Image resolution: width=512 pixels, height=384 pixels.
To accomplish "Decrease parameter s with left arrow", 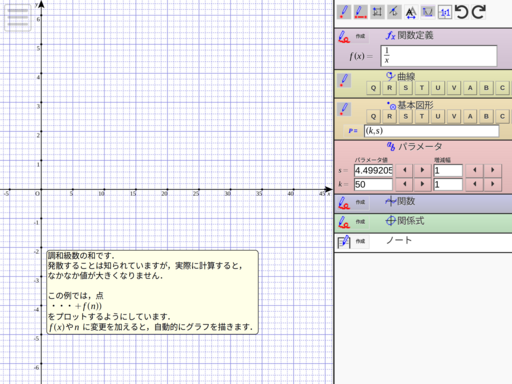I will pyautogui.click(x=405, y=170).
